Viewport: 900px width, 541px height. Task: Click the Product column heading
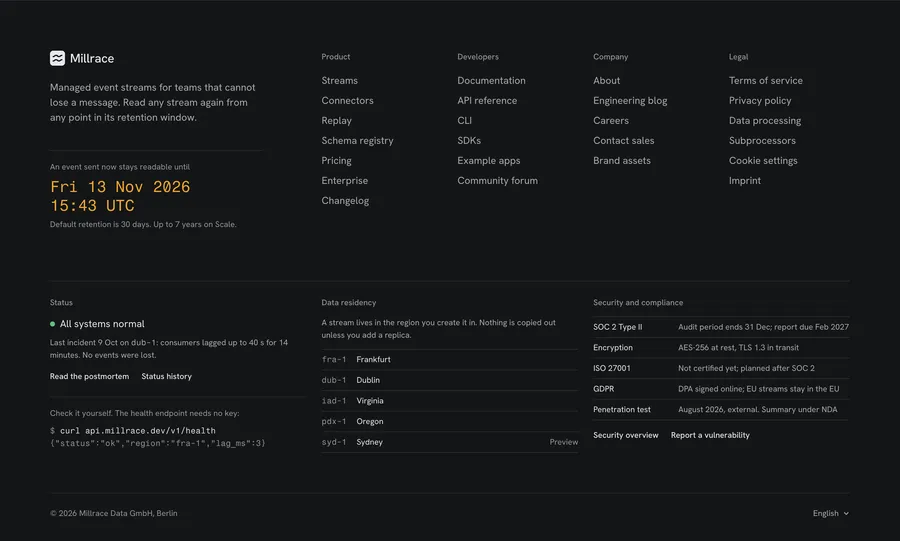point(336,57)
